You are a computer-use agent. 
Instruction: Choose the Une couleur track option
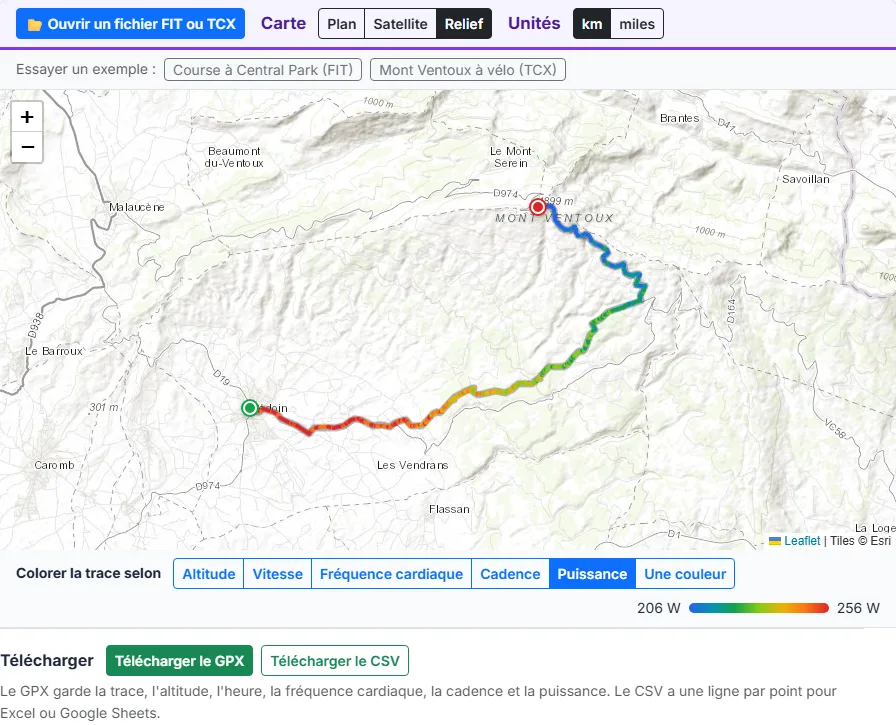point(685,574)
